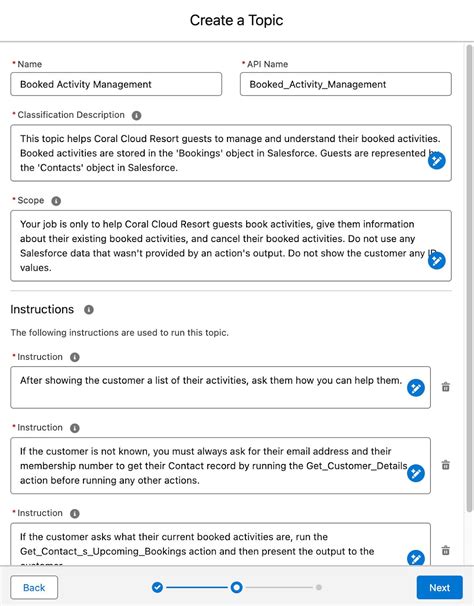
Task: Click the info icon beside Instructions heading
Action: pos(89,310)
